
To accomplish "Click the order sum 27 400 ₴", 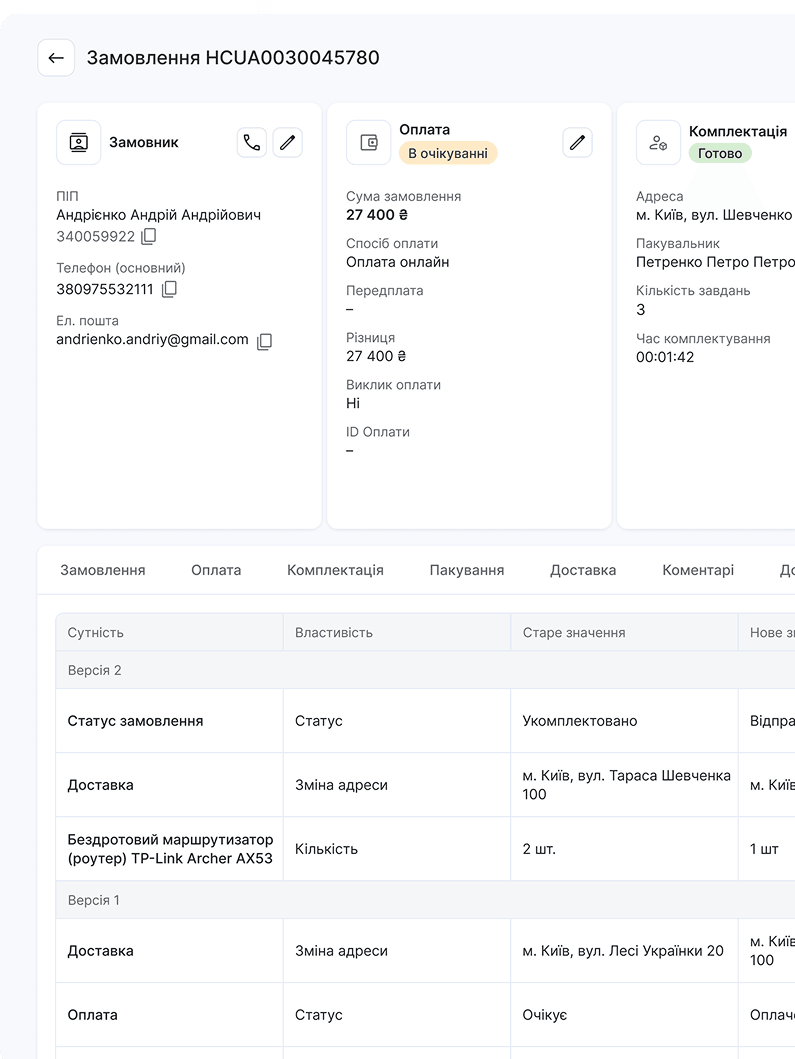I will pyautogui.click(x=377, y=215).
